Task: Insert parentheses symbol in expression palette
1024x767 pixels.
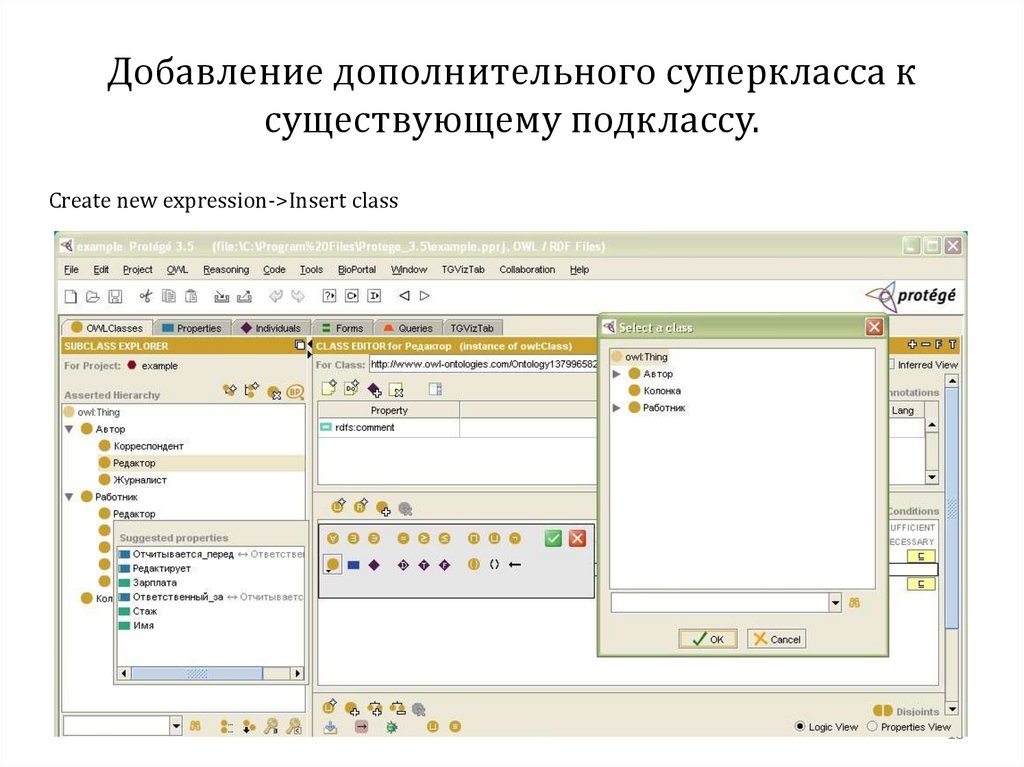Action: click(x=494, y=564)
